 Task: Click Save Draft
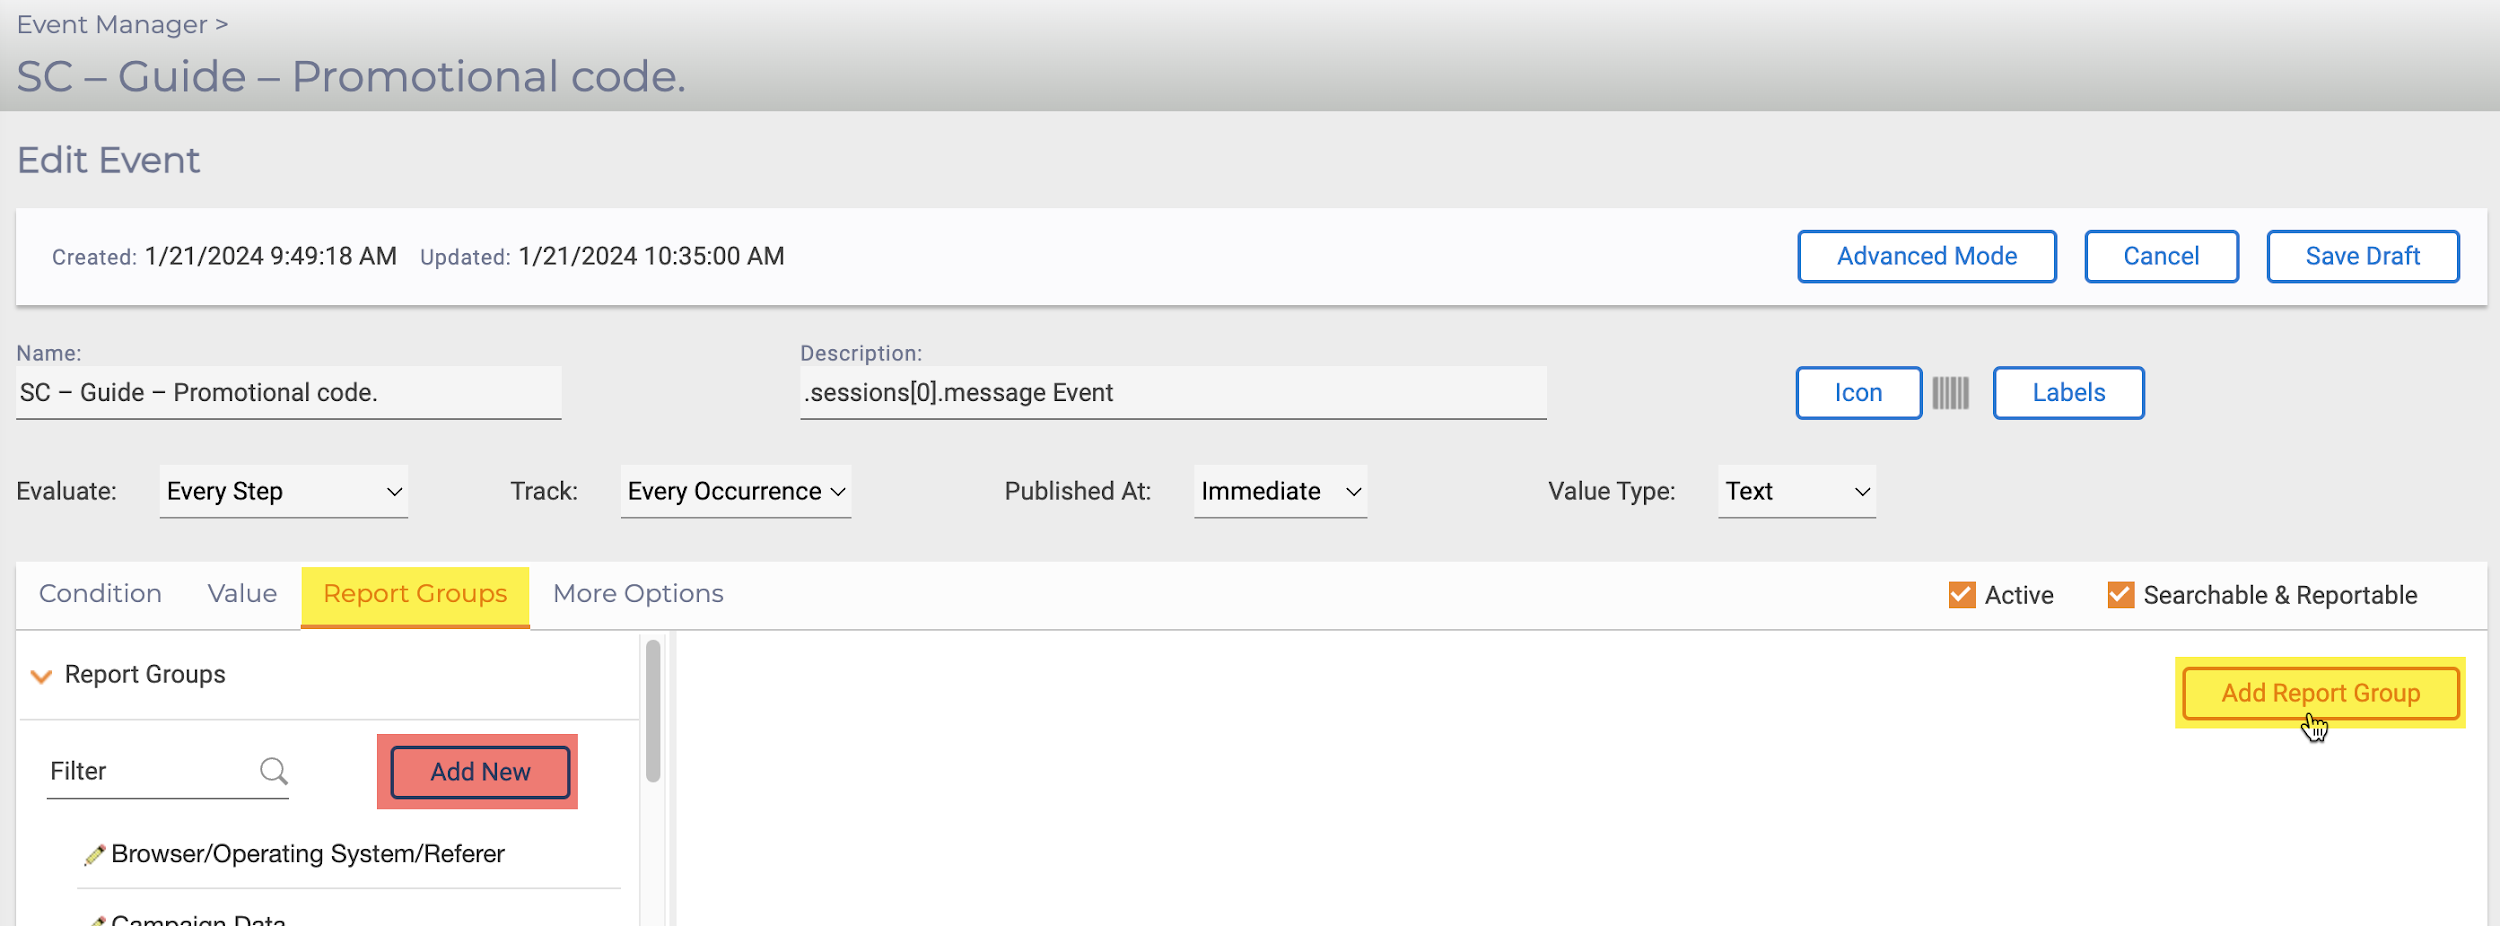2362,257
